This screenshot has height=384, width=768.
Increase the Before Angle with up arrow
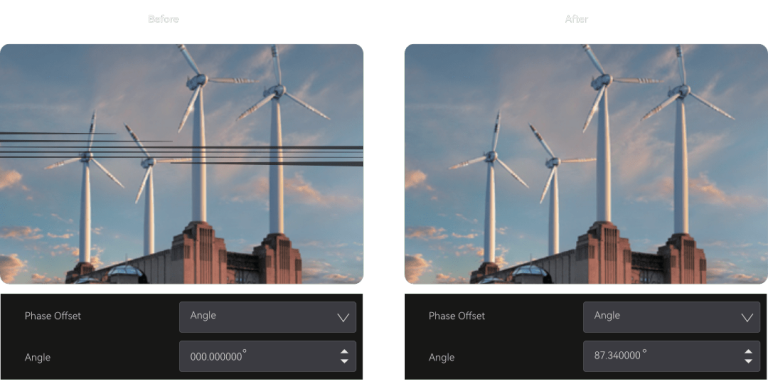click(344, 352)
